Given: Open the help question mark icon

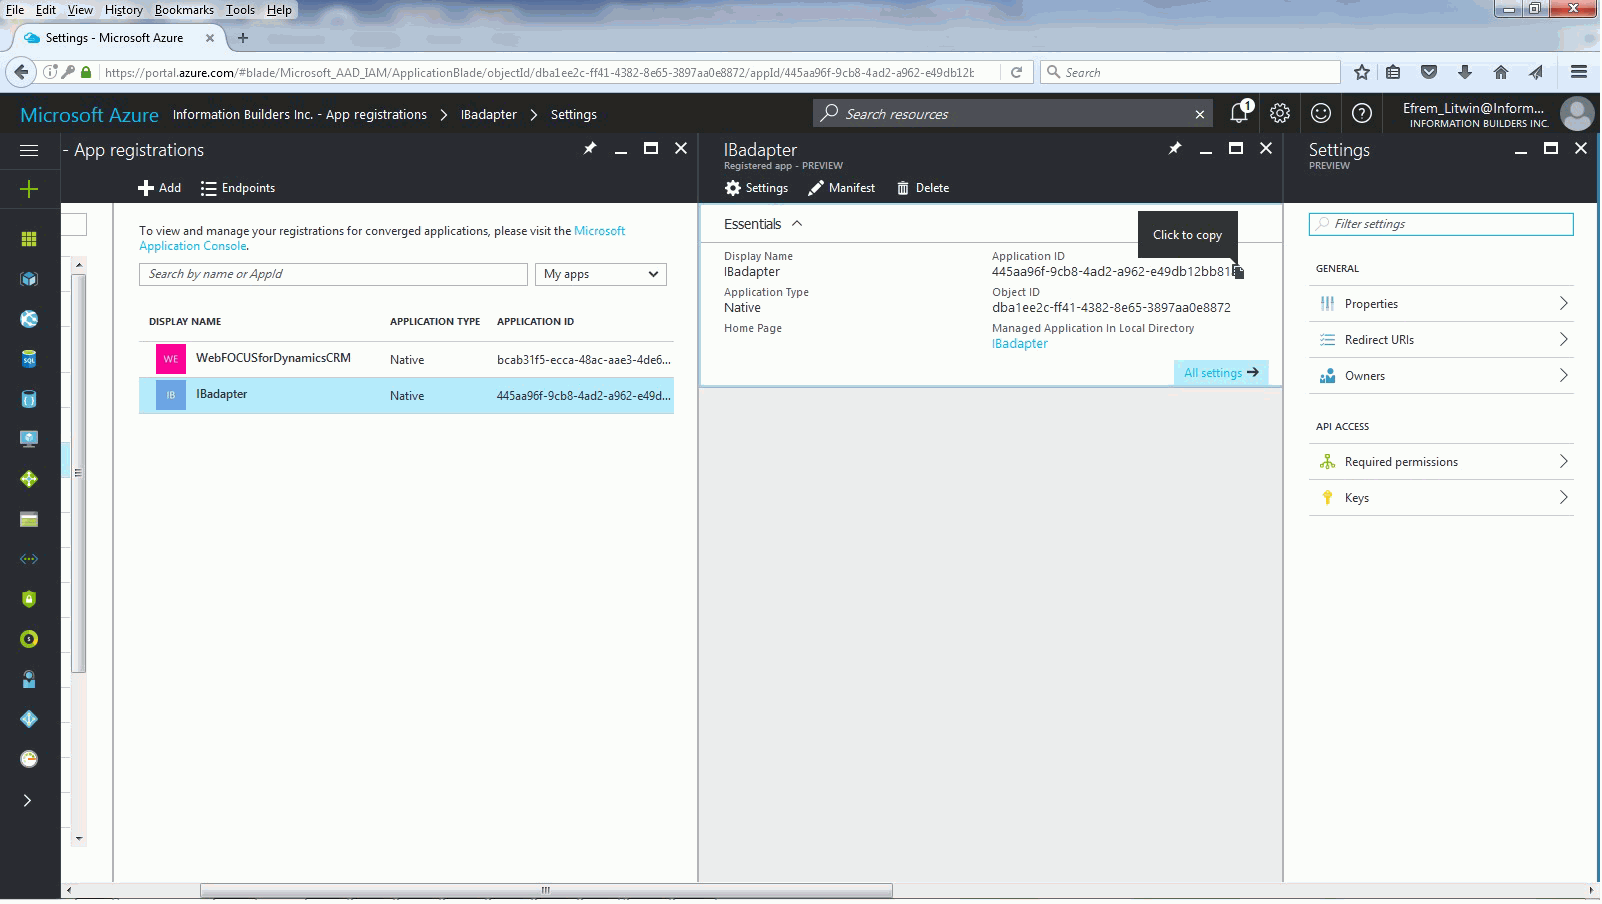Looking at the screenshot, I should tap(1362, 113).
